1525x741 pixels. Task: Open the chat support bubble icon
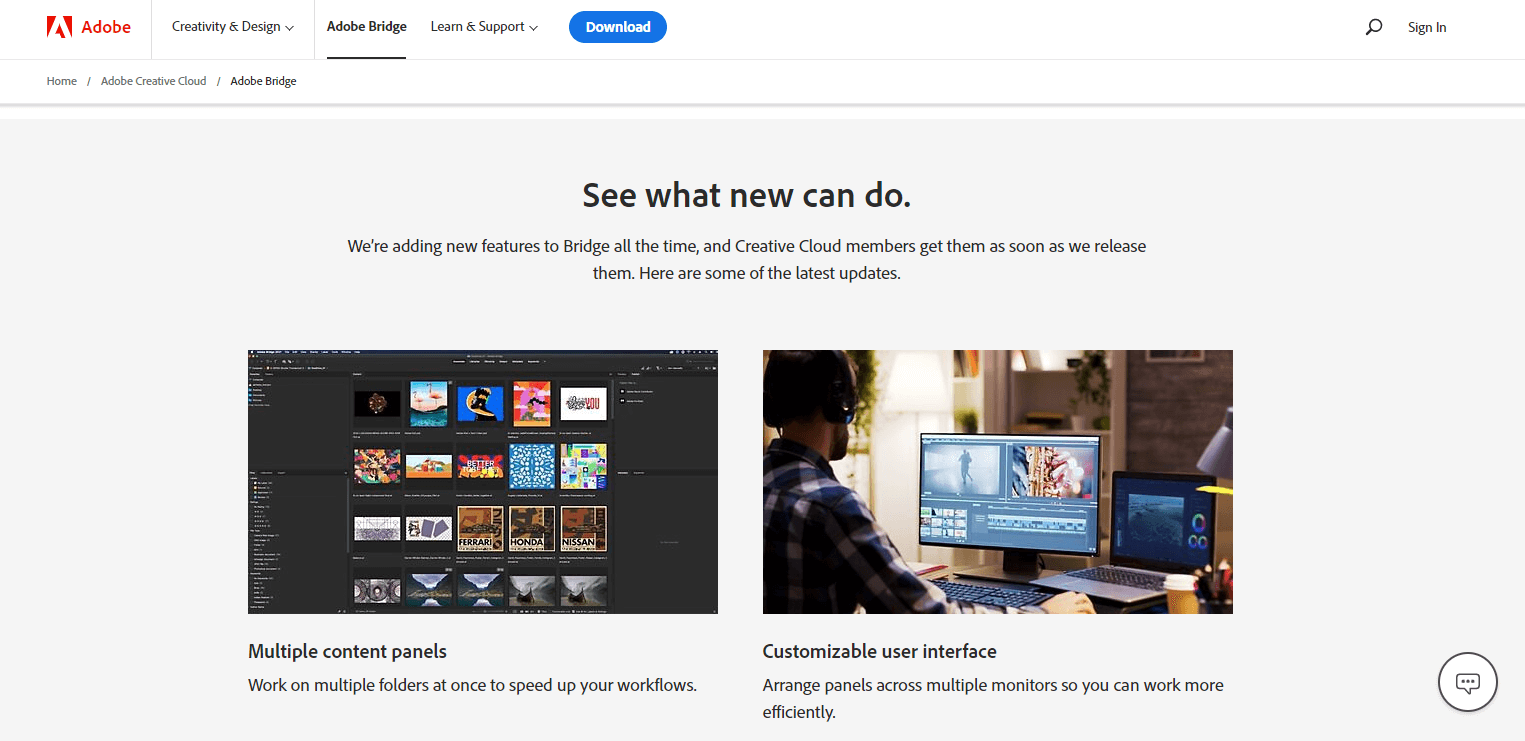pyautogui.click(x=1467, y=682)
